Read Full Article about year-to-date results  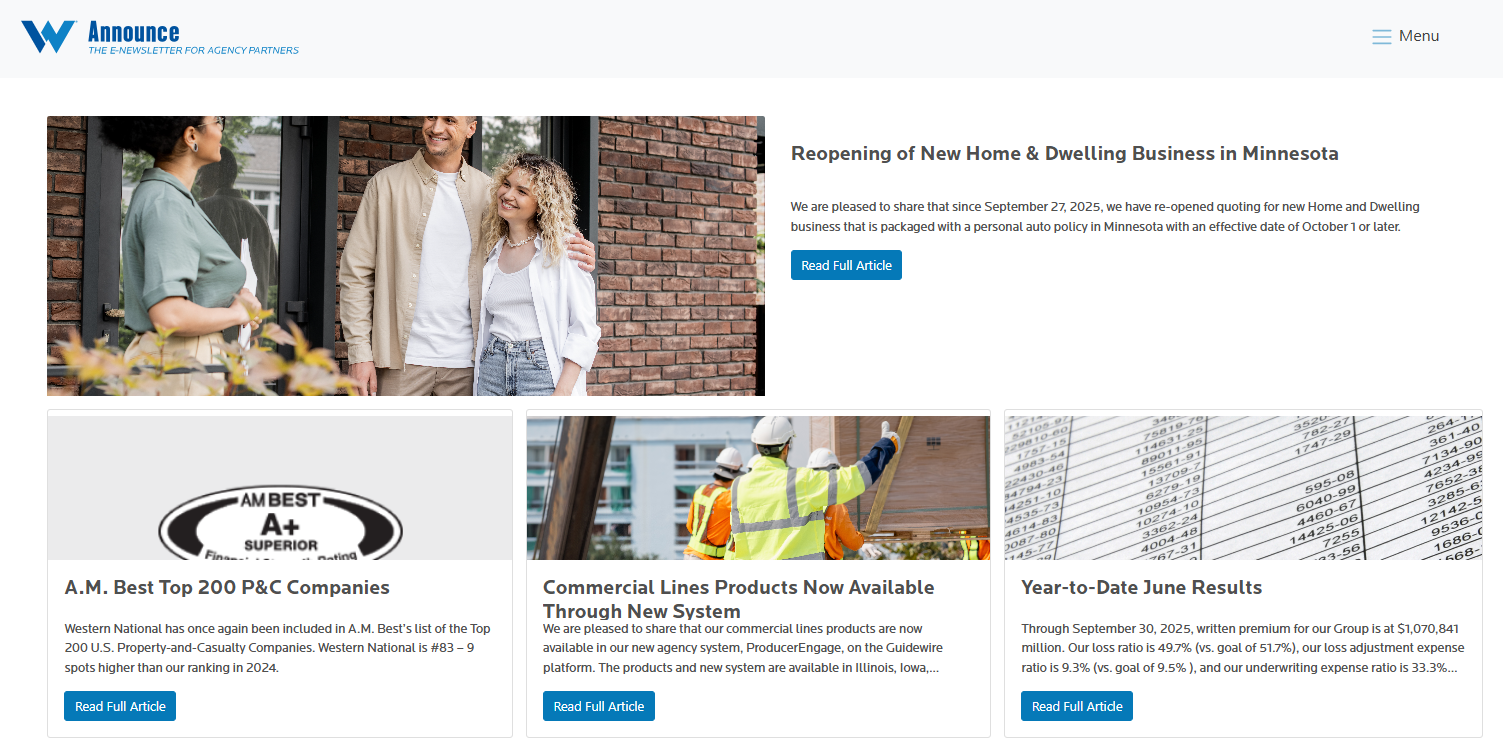[x=1077, y=706]
